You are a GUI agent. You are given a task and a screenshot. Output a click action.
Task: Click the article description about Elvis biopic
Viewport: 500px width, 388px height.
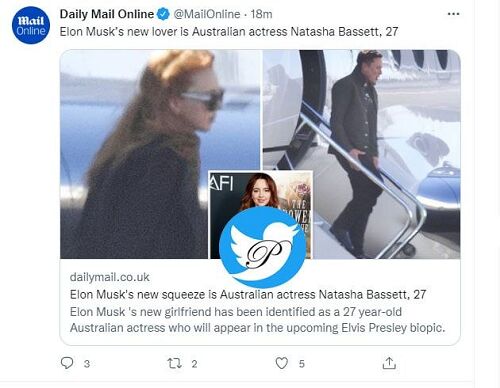pyautogui.click(x=257, y=320)
